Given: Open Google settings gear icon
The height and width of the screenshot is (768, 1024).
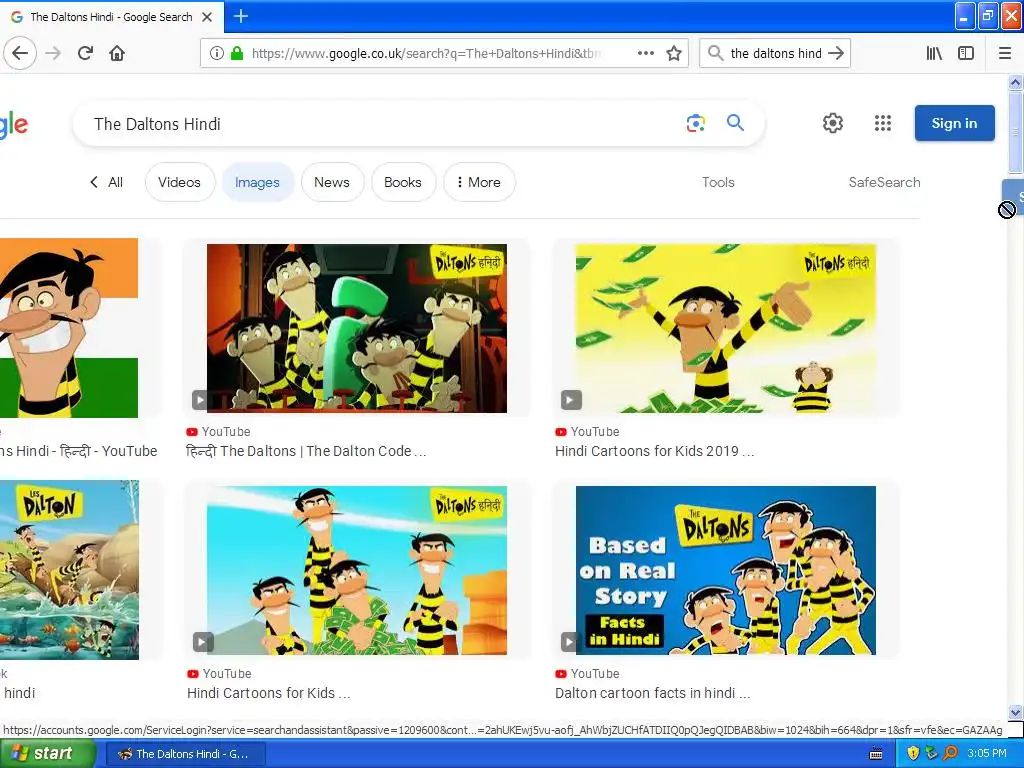Looking at the screenshot, I should (833, 123).
